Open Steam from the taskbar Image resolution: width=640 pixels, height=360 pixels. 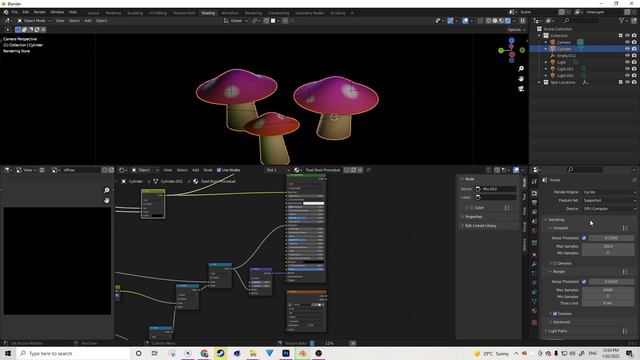[x=220, y=353]
